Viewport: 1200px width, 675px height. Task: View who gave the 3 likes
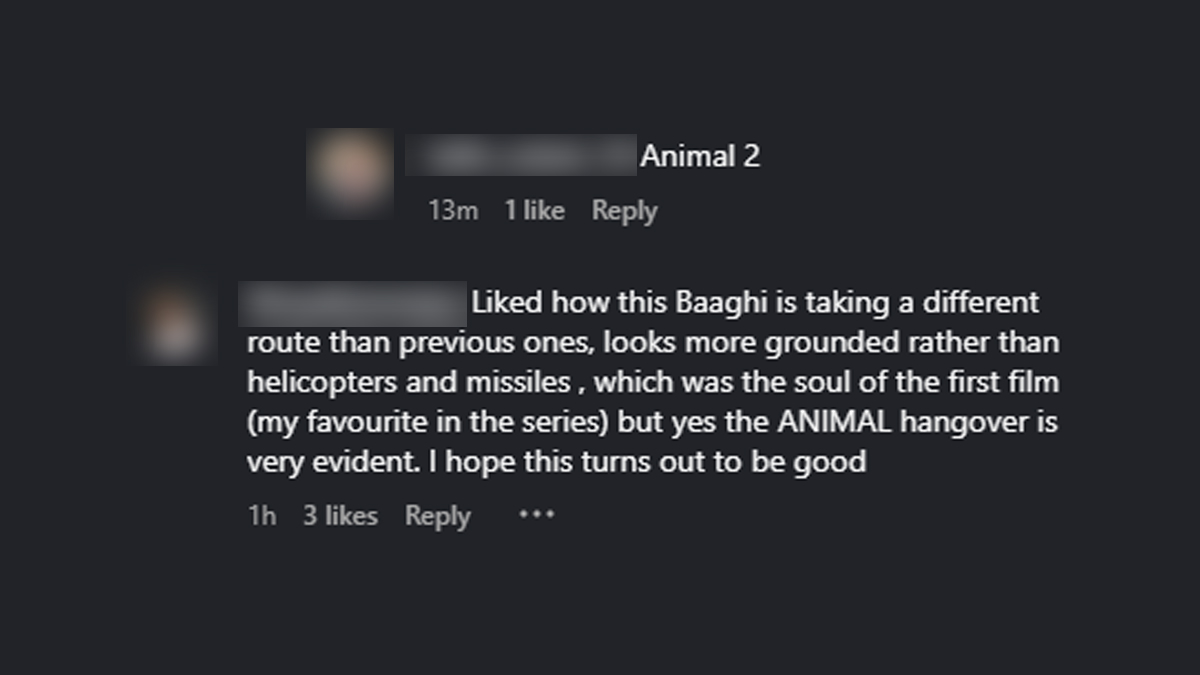(x=340, y=516)
